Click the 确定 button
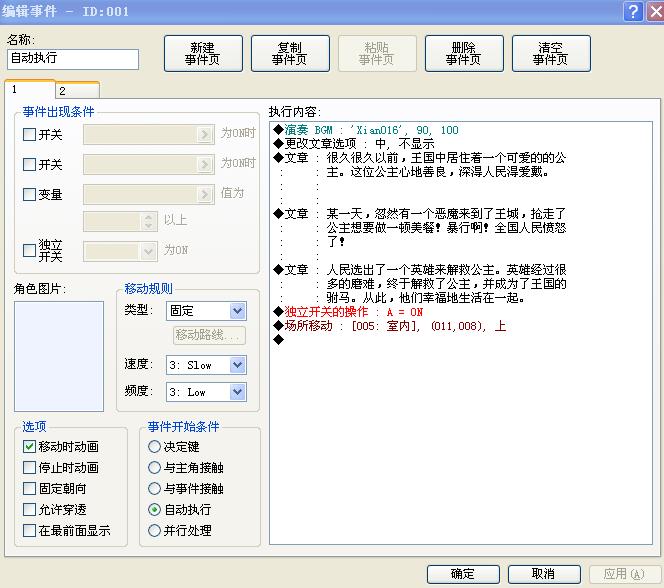Image resolution: width=664 pixels, height=588 pixels. click(463, 574)
